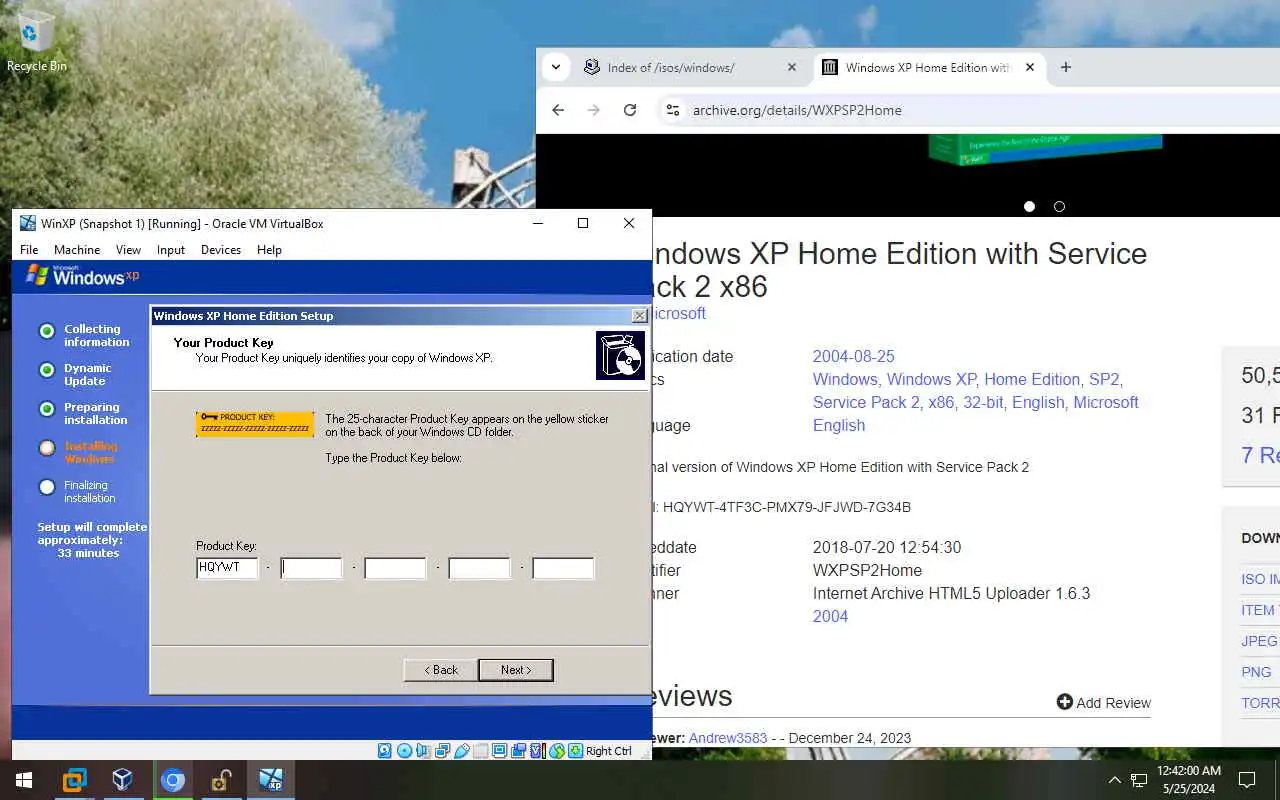The width and height of the screenshot is (1280, 800).
Task: Click VirtualBox keyboard capture arrow icon
Action: [x=576, y=751]
